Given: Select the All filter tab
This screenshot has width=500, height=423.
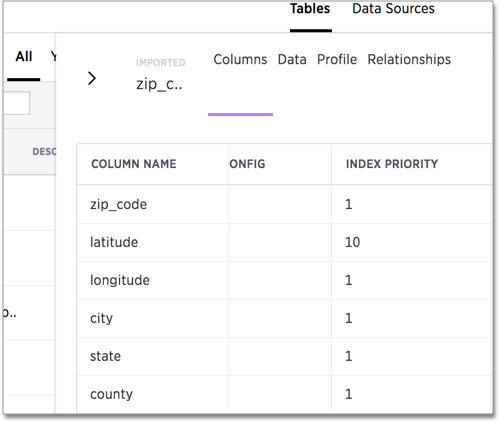Looking at the screenshot, I should [x=24, y=57].
